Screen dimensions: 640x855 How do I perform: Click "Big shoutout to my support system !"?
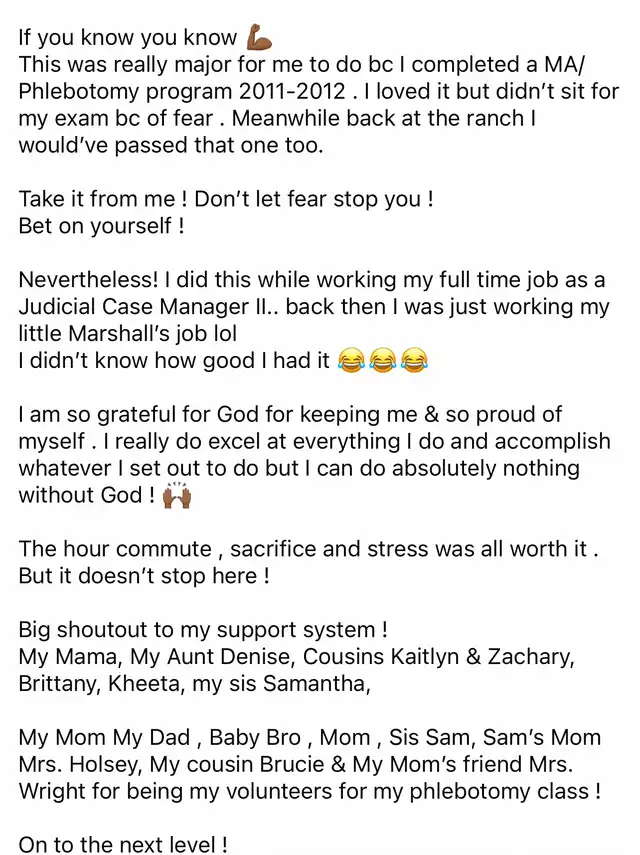[x=203, y=630]
